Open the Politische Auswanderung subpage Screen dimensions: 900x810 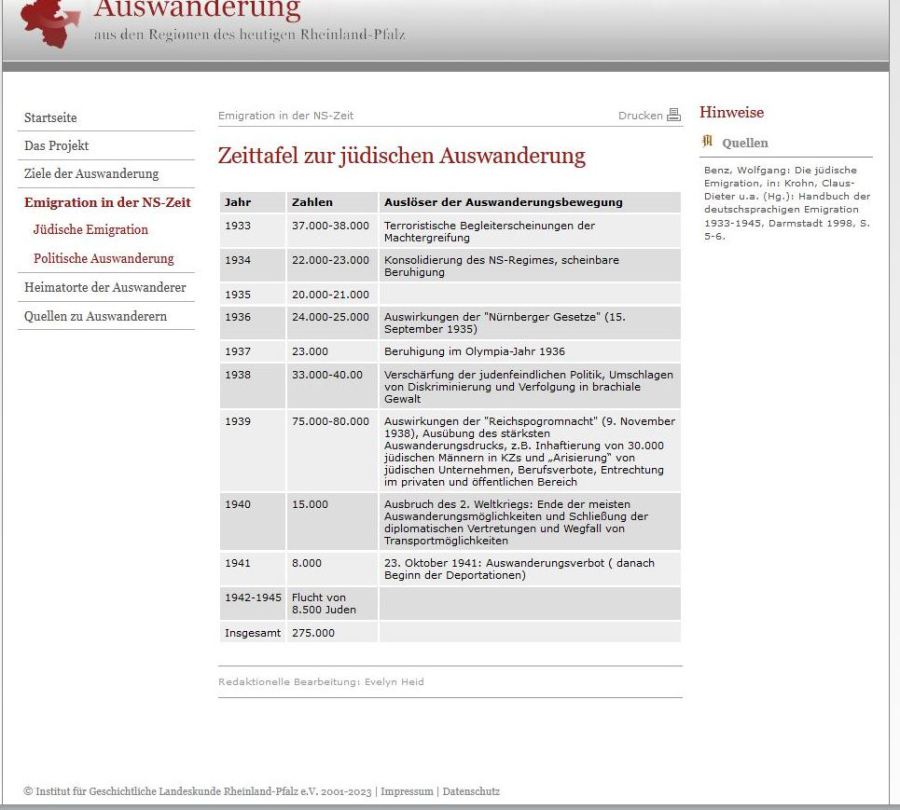[x=103, y=259]
